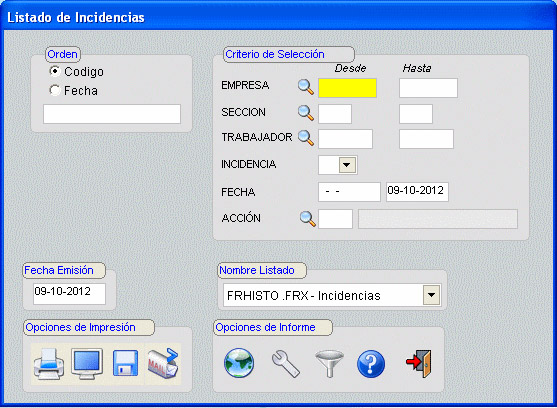Open the wrench settings tool
557x408 pixels.
(x=286, y=364)
